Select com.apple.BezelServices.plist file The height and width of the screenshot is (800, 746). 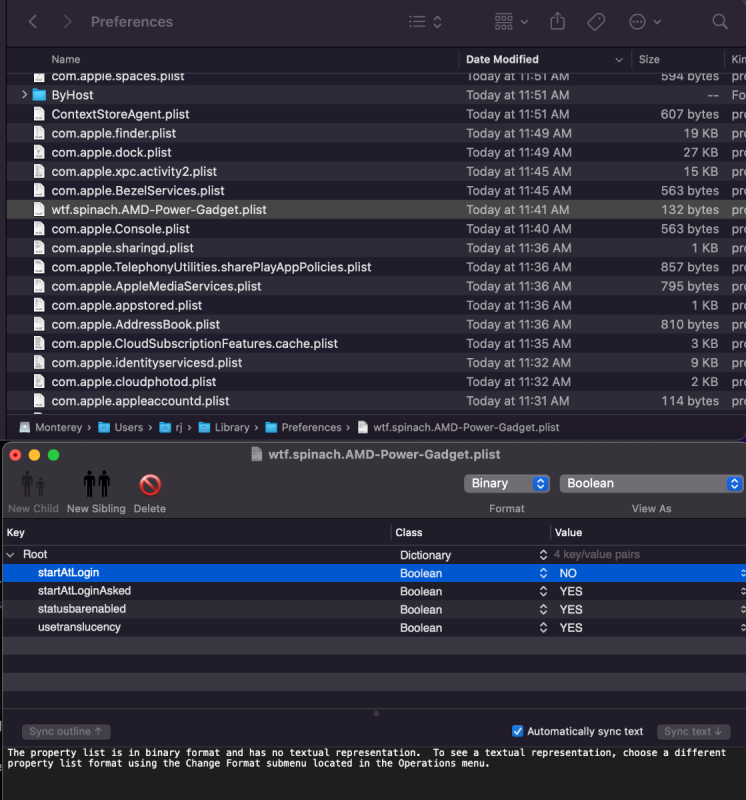click(x=138, y=191)
